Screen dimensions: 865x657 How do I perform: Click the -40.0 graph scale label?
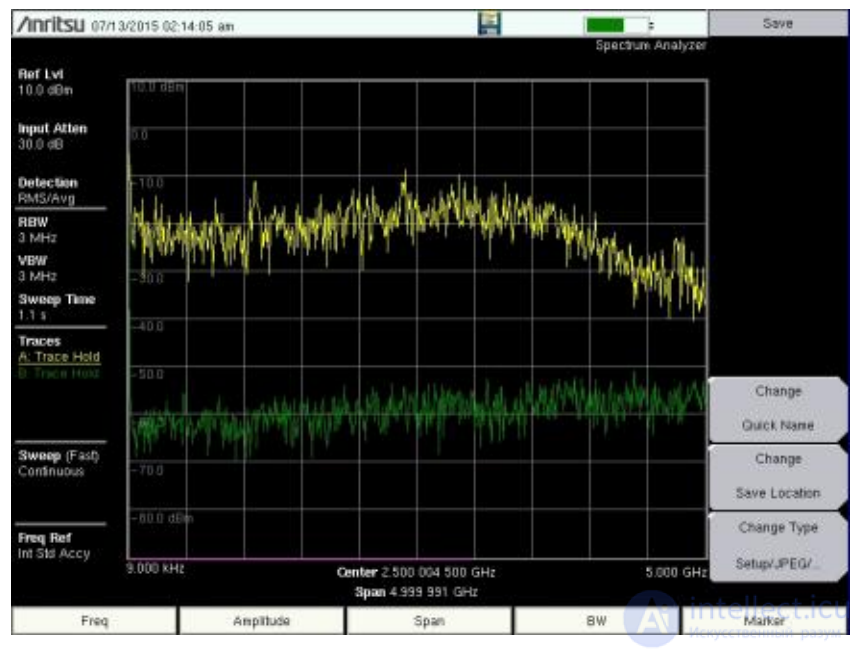point(148,327)
